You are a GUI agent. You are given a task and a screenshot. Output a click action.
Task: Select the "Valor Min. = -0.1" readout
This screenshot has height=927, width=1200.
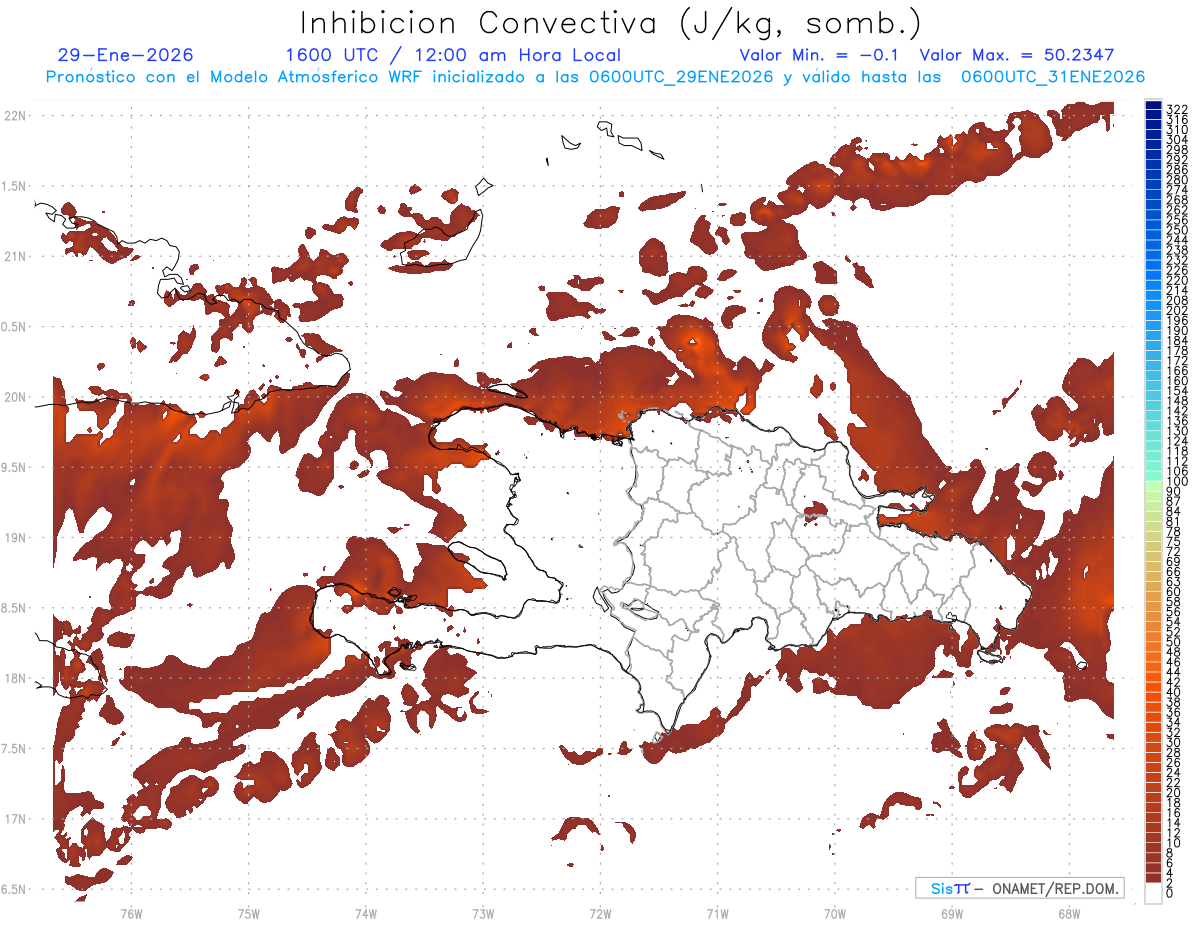pos(819,56)
